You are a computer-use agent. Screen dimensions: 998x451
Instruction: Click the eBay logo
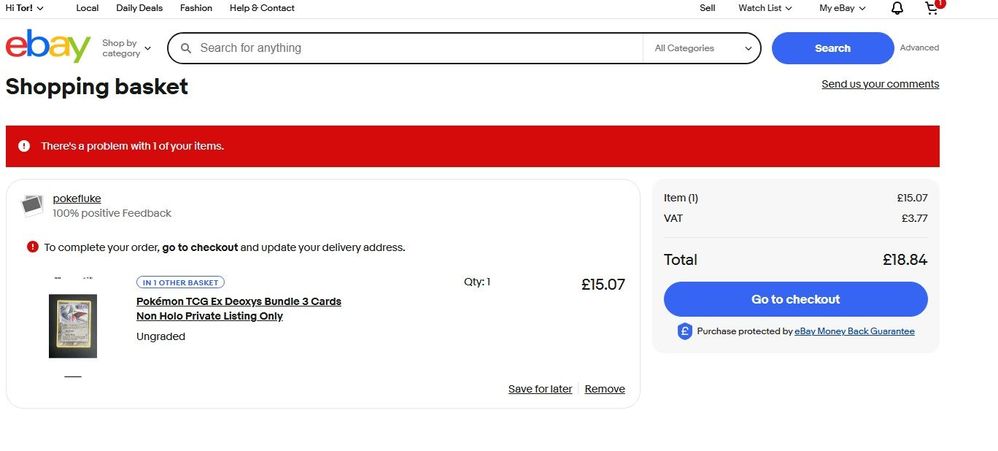[47, 48]
